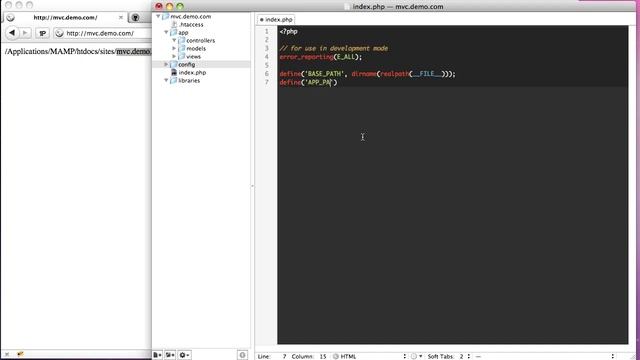This screenshot has height=360, width=640.
Task: Click the Line number field in status bar
Action: pyautogui.click(x=272, y=356)
